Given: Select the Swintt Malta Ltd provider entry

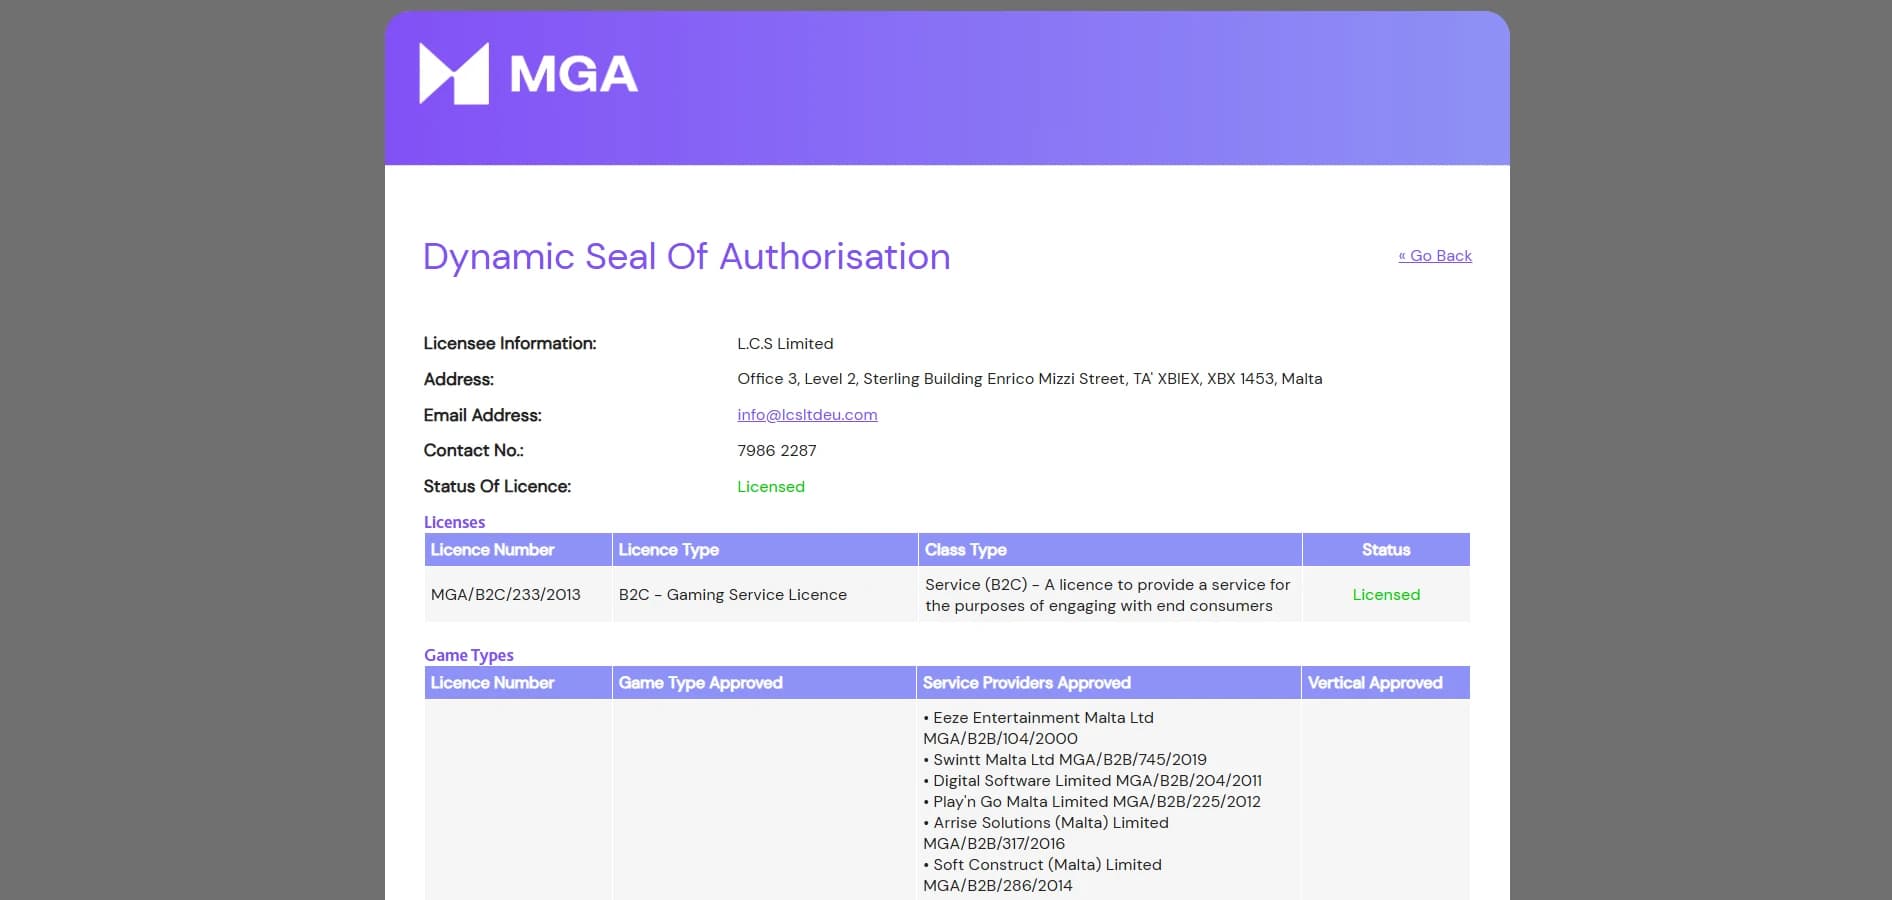Looking at the screenshot, I should pos(1063,759).
